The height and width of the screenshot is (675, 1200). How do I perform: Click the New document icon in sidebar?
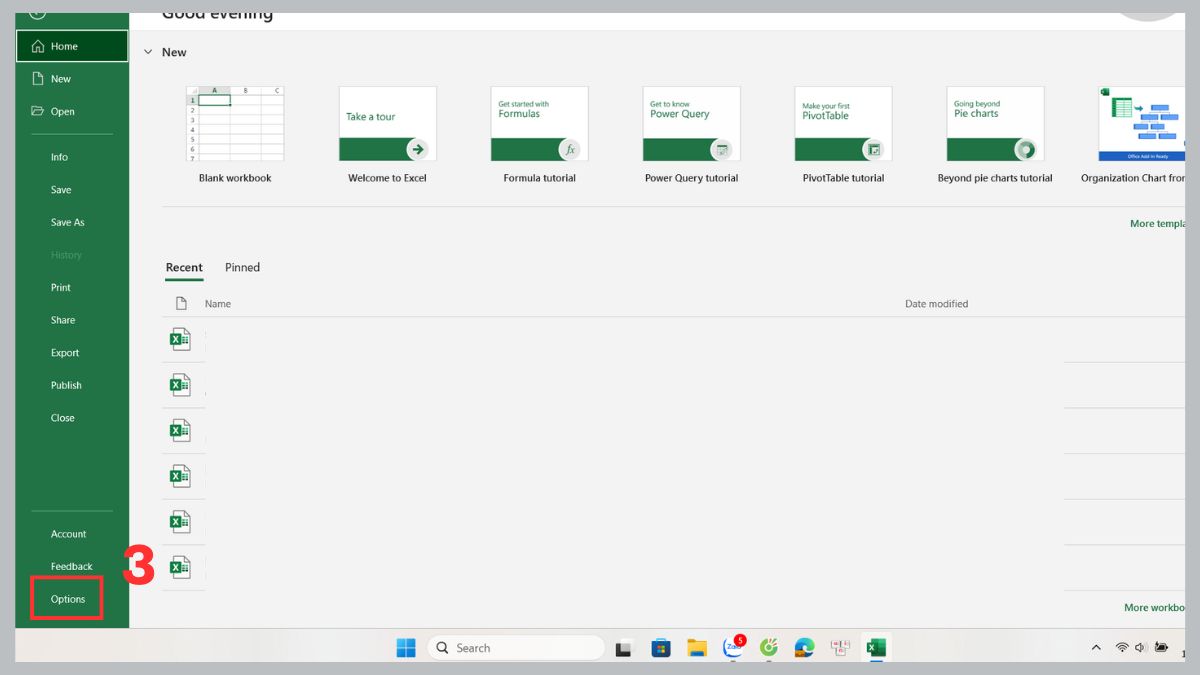pyautogui.click(x=38, y=79)
